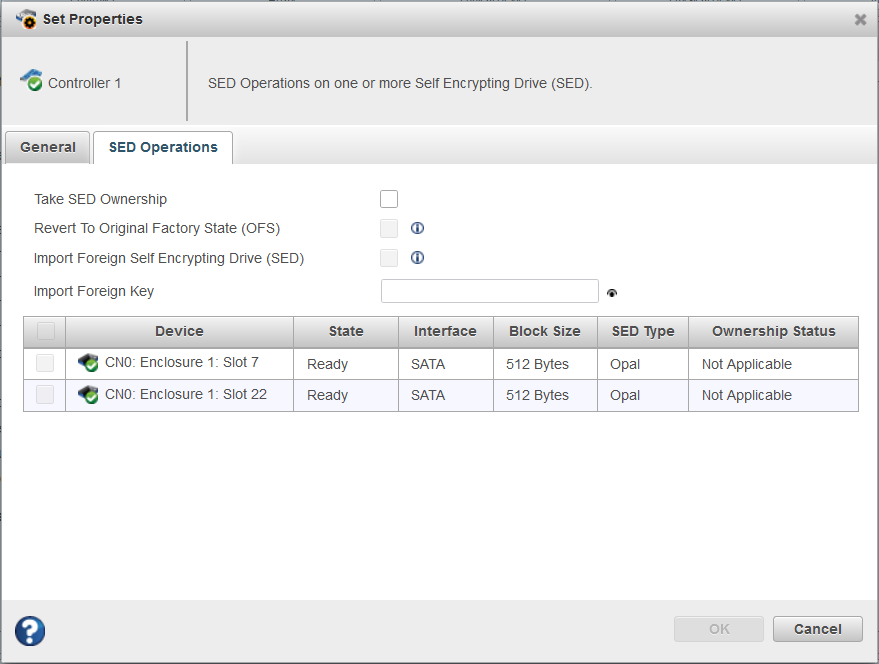Click the drive icon for Enclosure 1 Slot 7
The image size is (879, 664).
coord(87,363)
